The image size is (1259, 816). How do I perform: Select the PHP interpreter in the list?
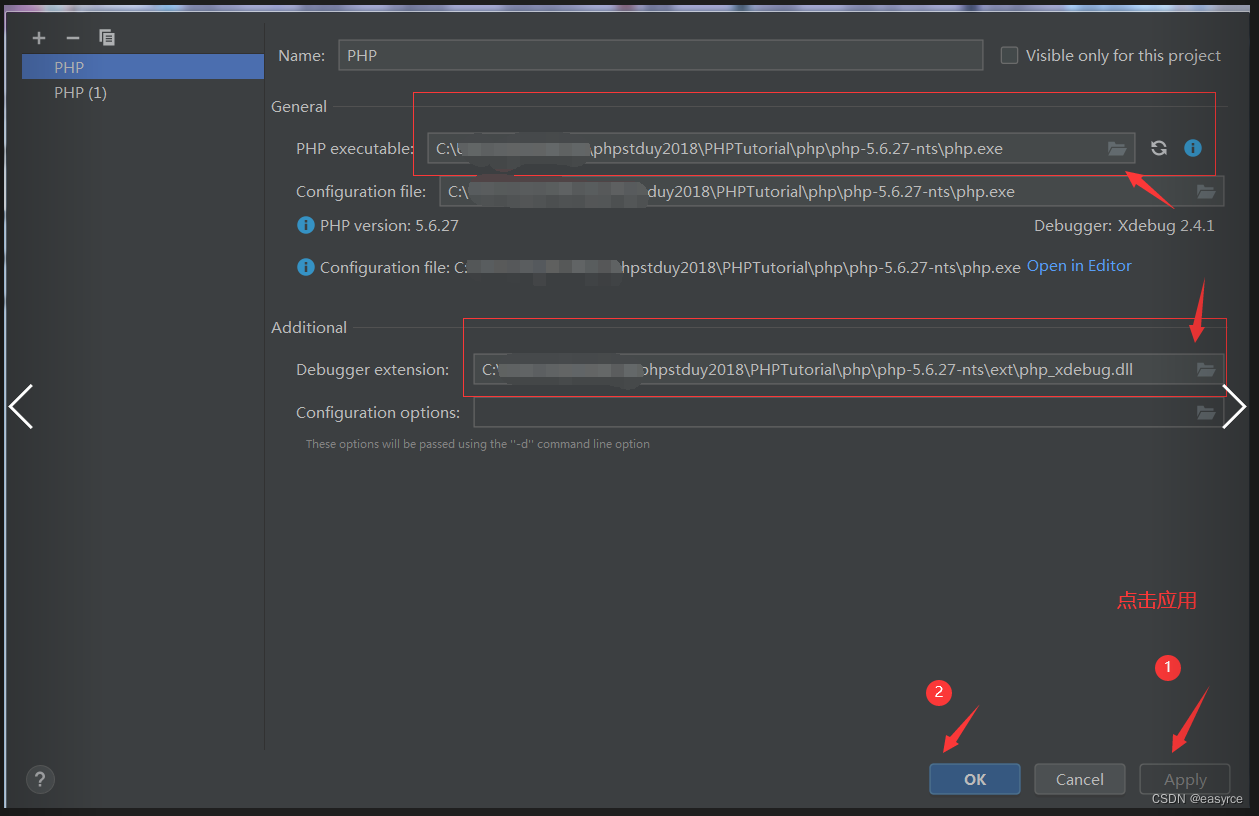click(70, 68)
